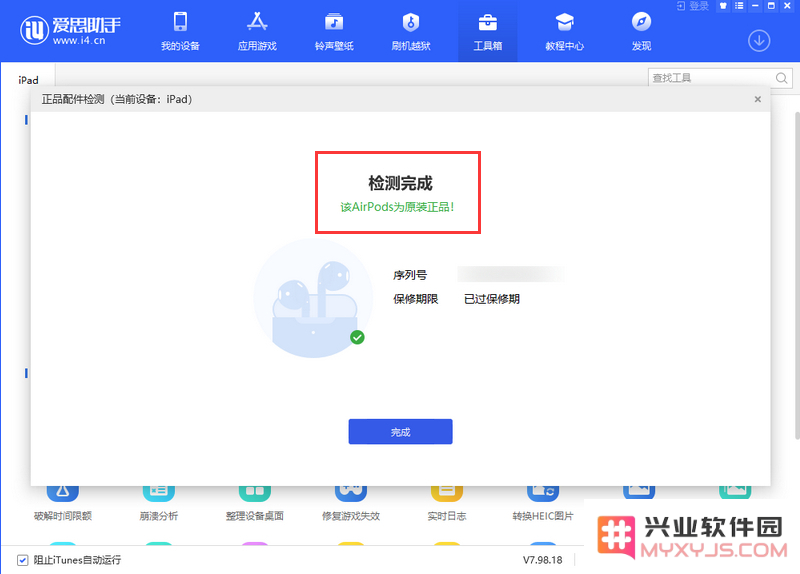
Task: Click version V7.98.18 text
Action: pos(542,560)
